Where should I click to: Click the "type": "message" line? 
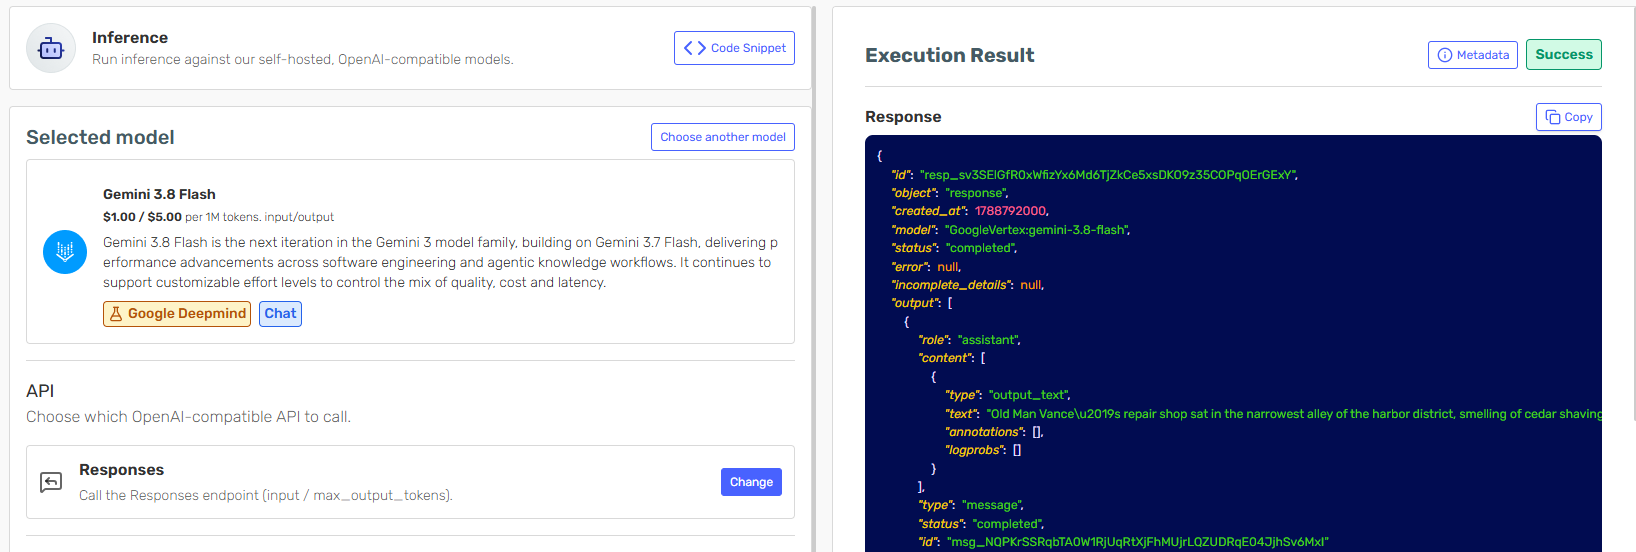[x=970, y=505]
